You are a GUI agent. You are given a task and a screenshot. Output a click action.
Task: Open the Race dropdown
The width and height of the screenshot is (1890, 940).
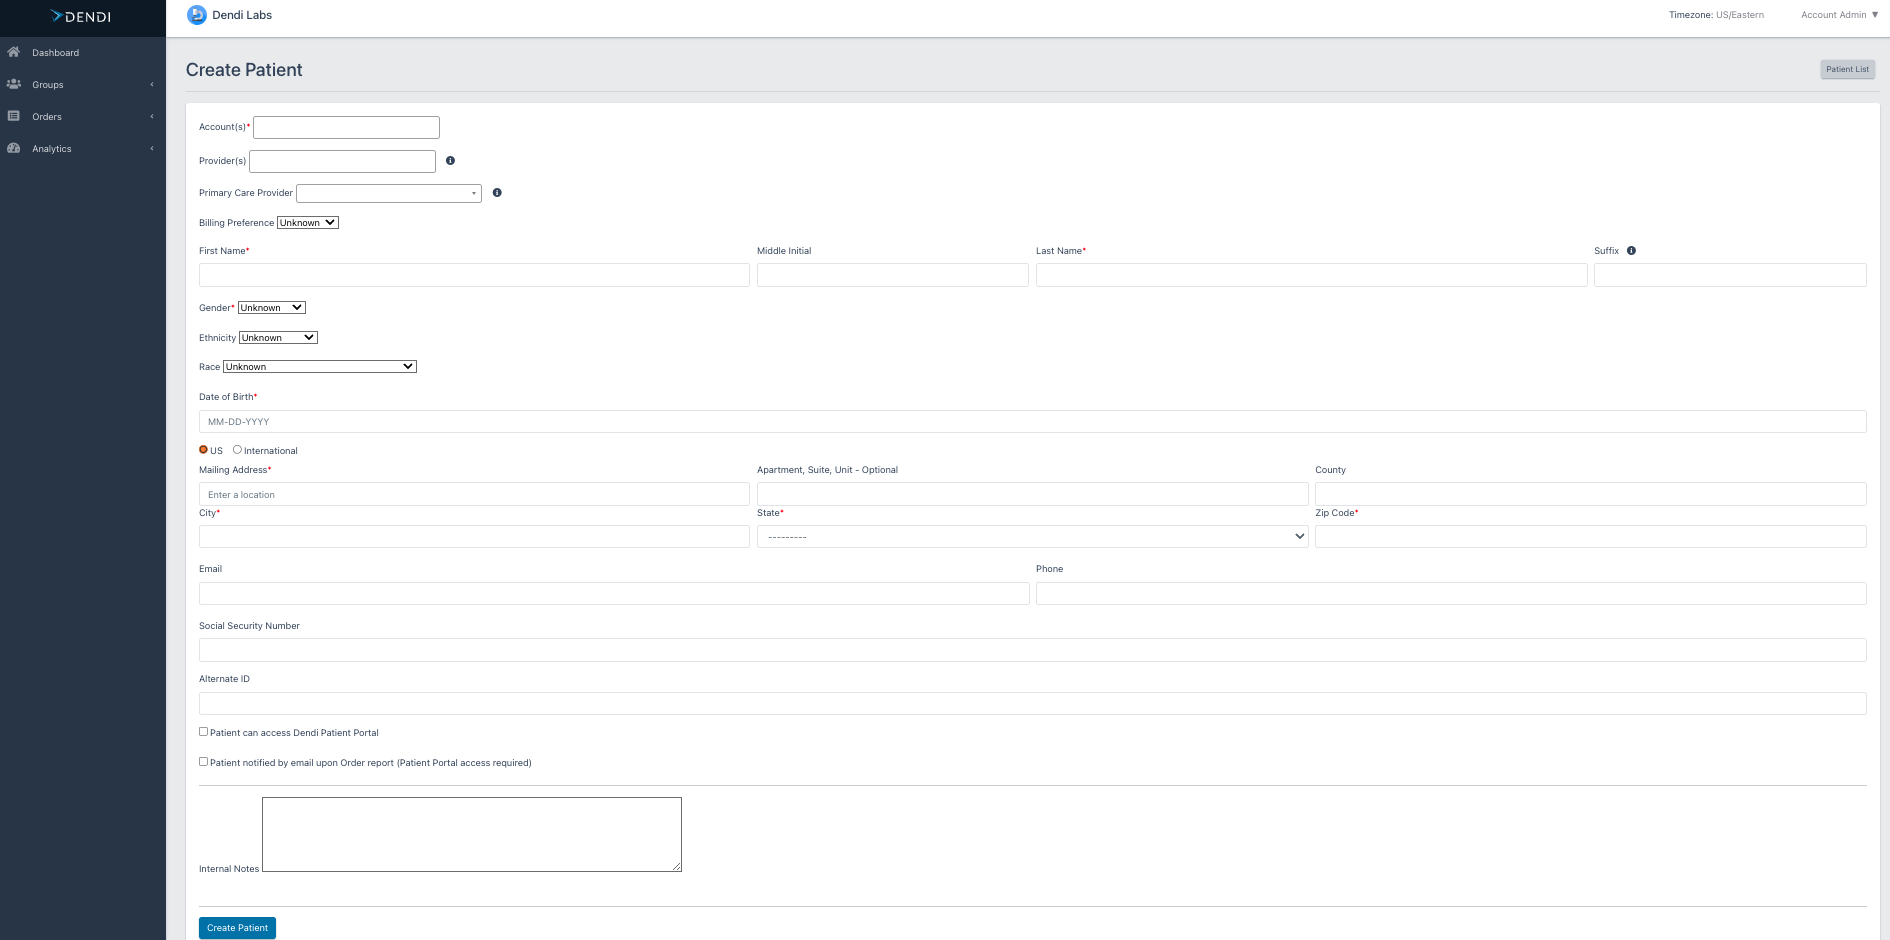click(x=320, y=366)
